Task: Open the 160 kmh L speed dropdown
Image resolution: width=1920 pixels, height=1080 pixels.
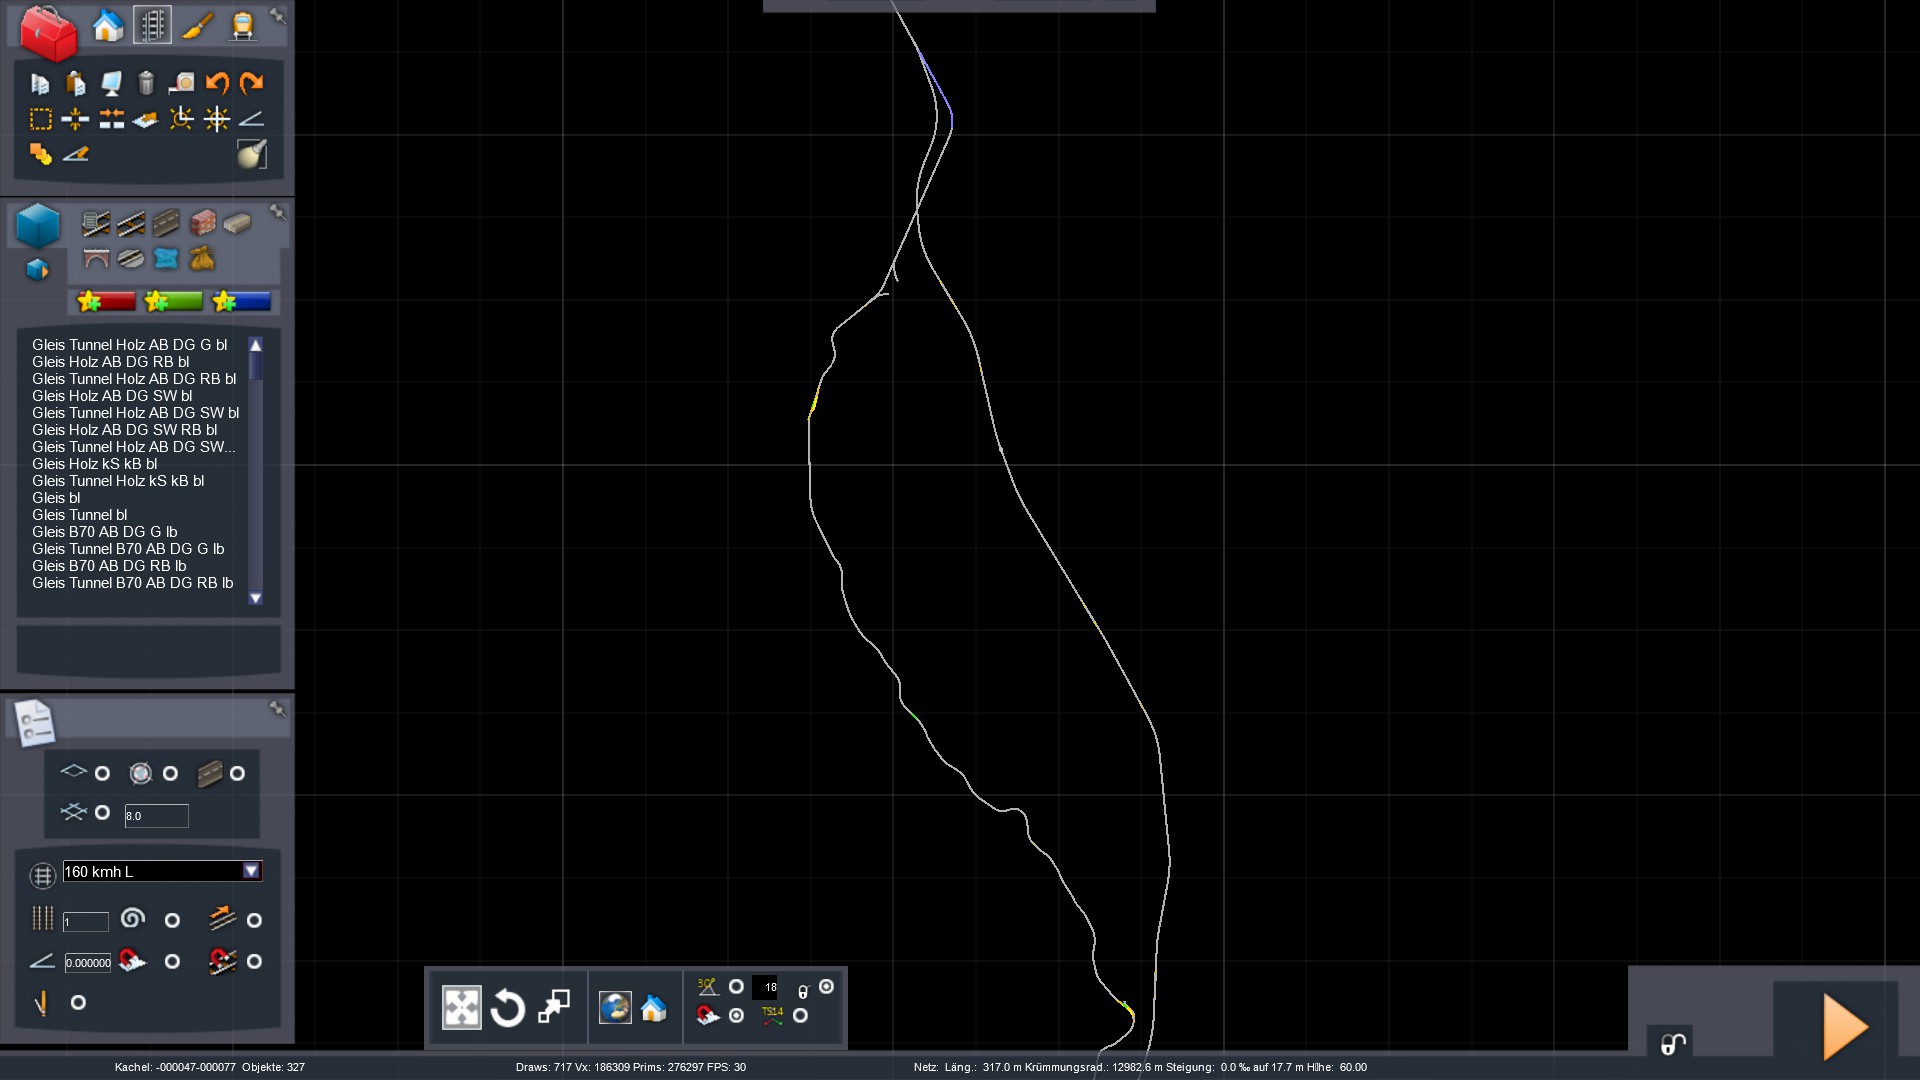Action: (x=251, y=871)
